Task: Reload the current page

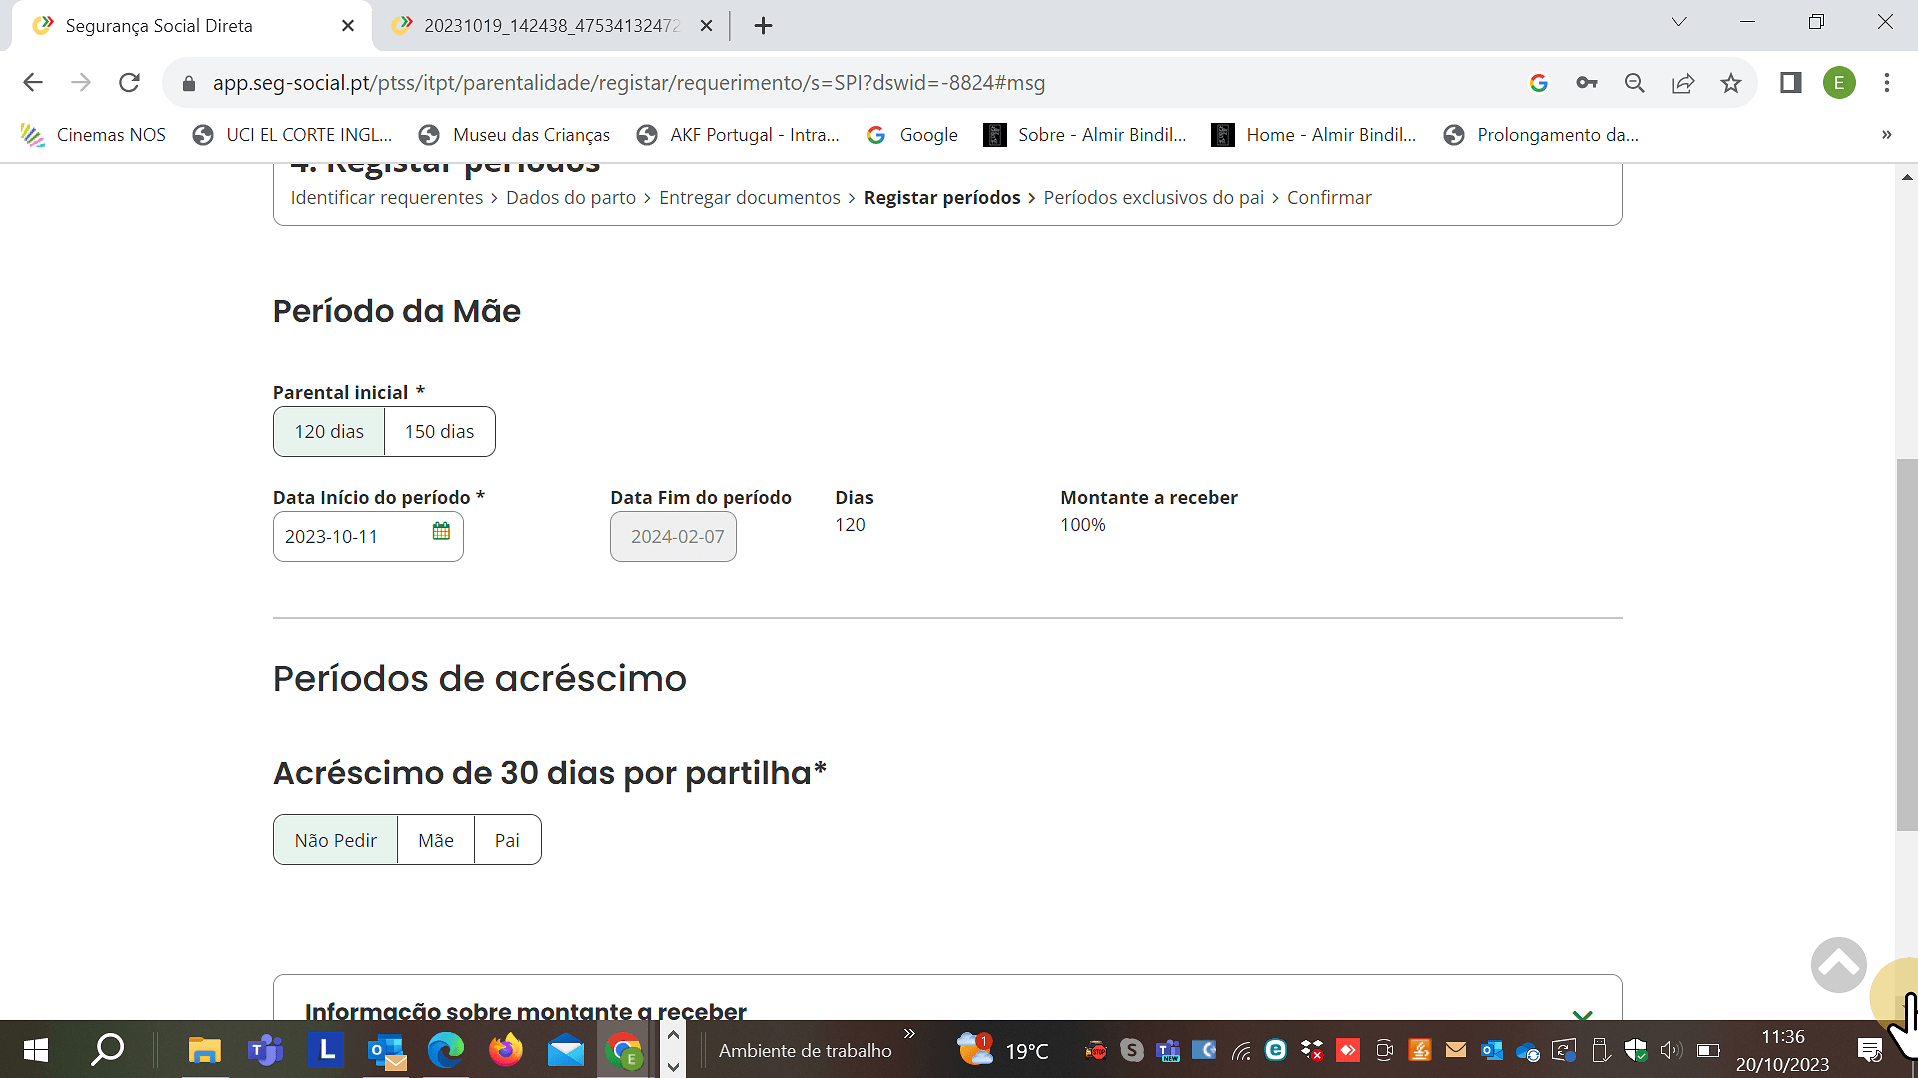Action: (x=129, y=83)
